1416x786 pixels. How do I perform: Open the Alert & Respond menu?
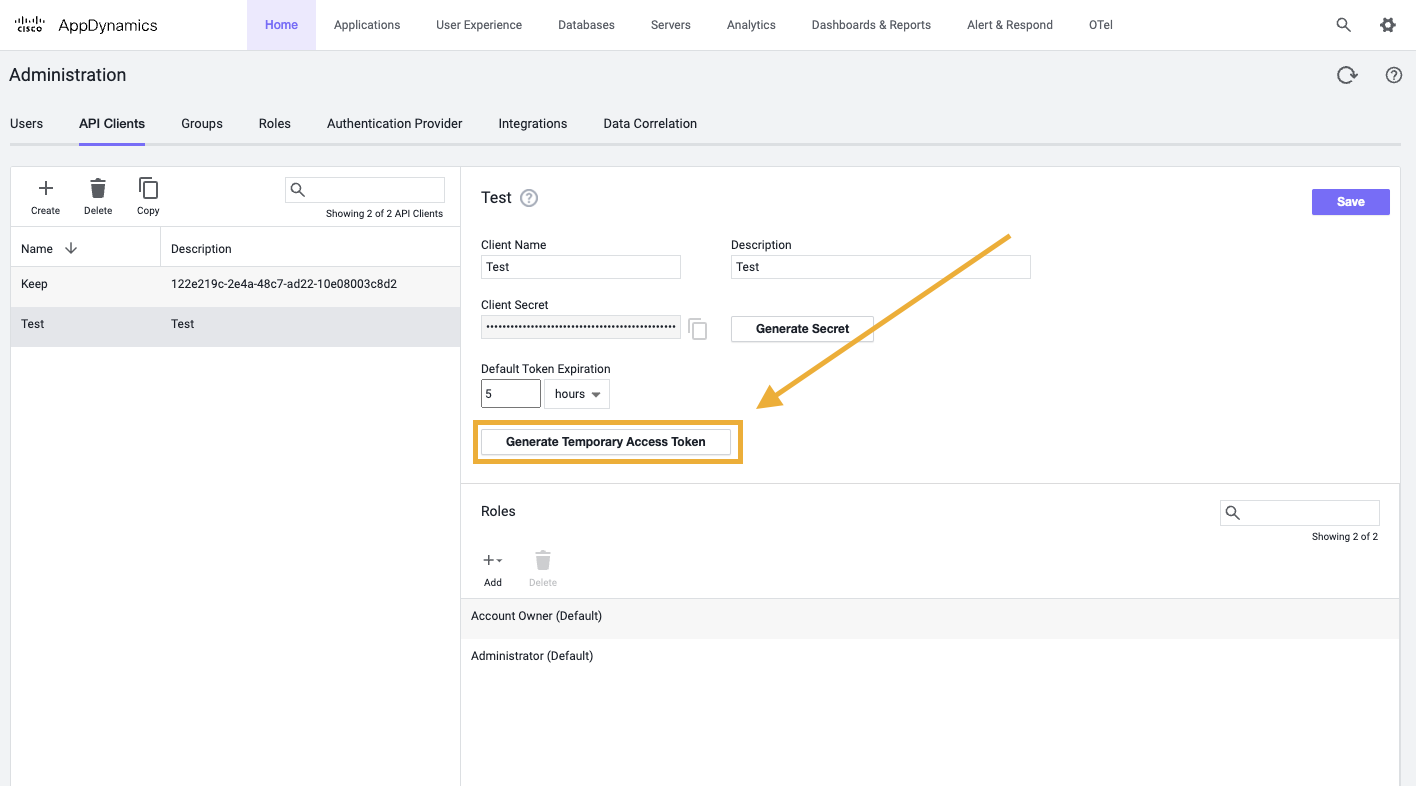tap(1010, 25)
